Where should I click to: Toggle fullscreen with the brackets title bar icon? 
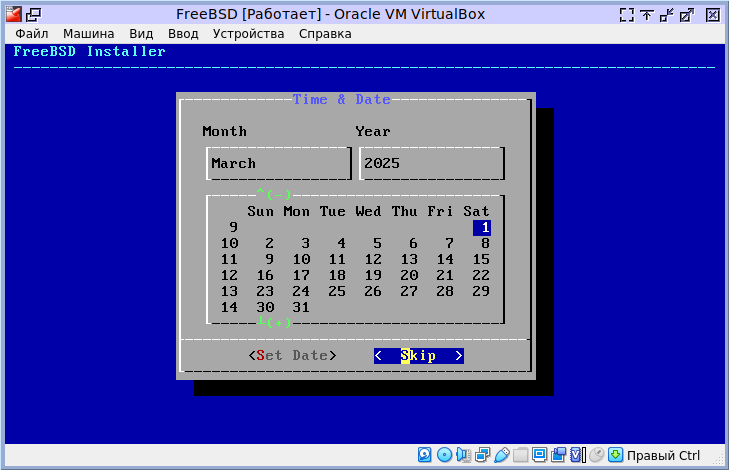click(626, 15)
